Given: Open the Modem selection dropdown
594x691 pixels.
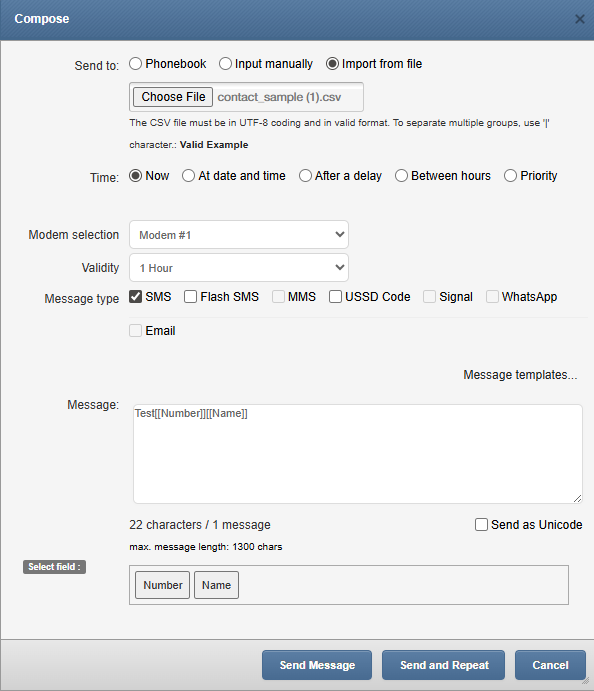Looking at the screenshot, I should point(239,235).
